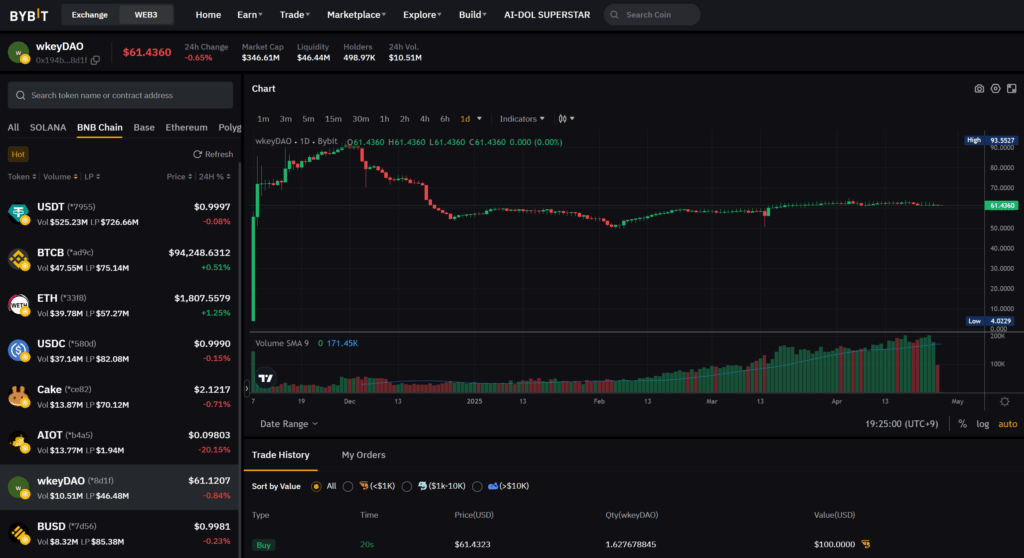Click the BUSD token icon
The height and width of the screenshot is (558, 1024).
(x=18, y=534)
